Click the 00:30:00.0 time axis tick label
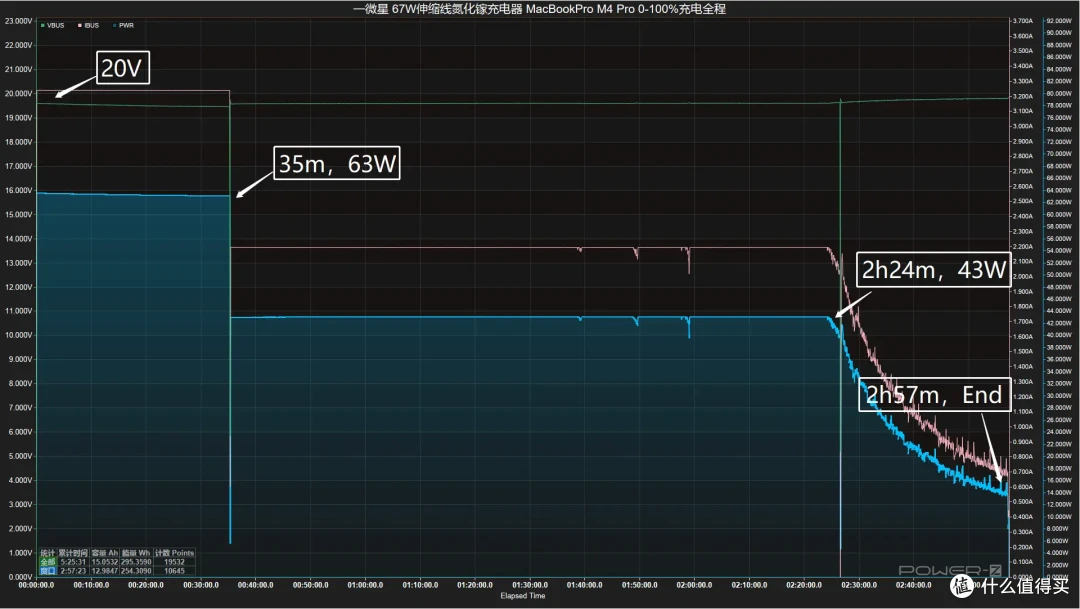The width and height of the screenshot is (1080, 609). (200, 585)
